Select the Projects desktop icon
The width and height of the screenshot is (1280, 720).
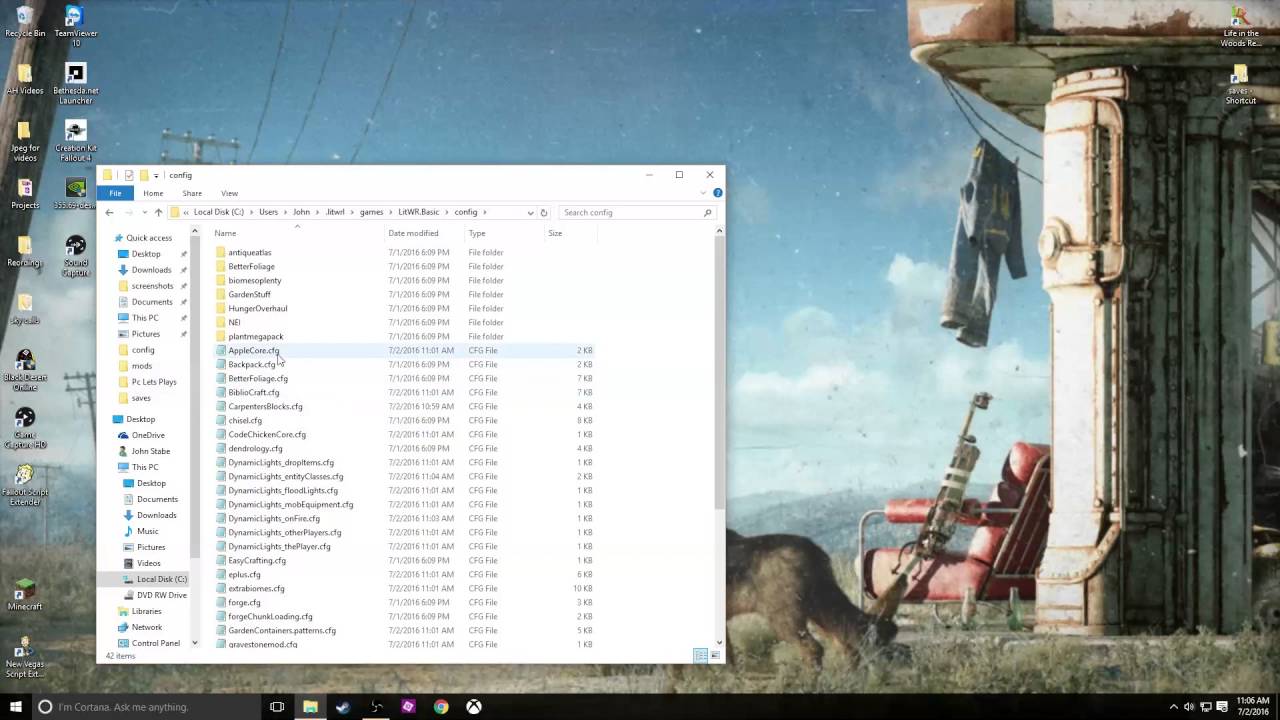tap(25, 193)
